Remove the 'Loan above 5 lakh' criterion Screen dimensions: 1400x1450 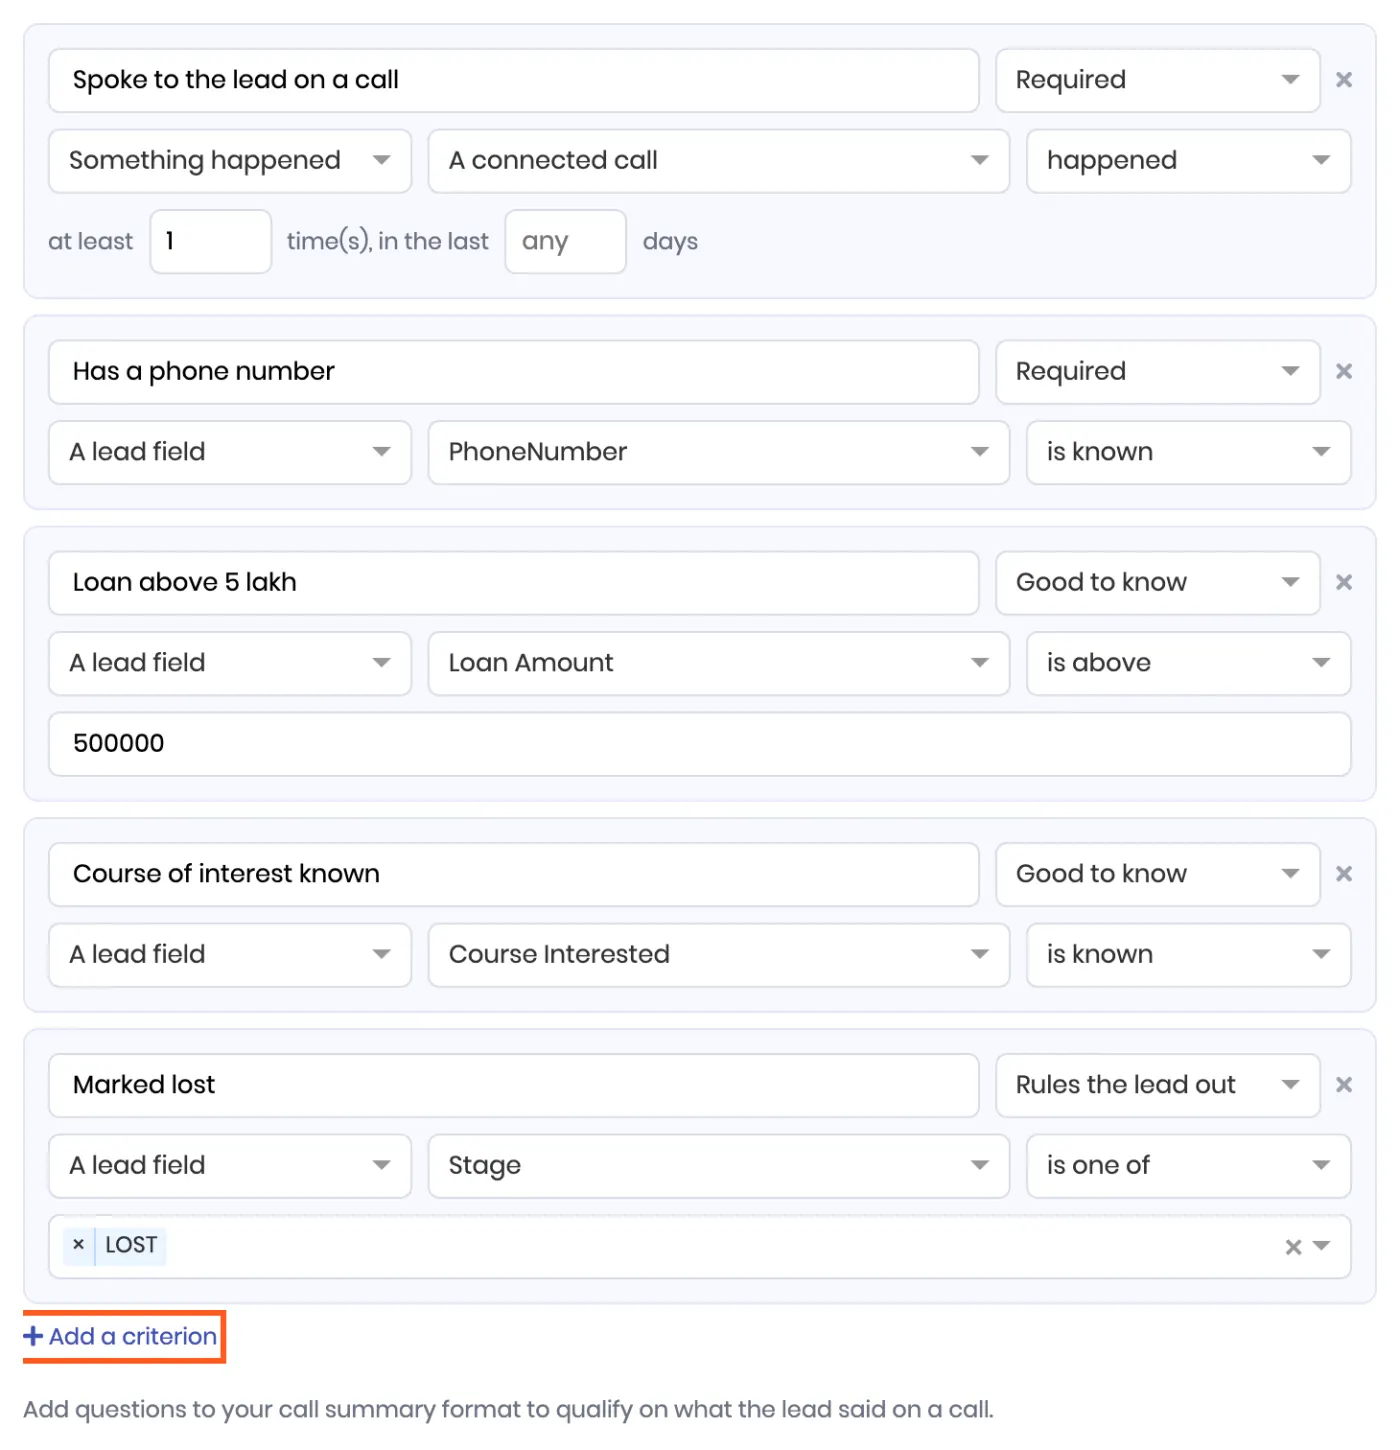pyautogui.click(x=1344, y=582)
